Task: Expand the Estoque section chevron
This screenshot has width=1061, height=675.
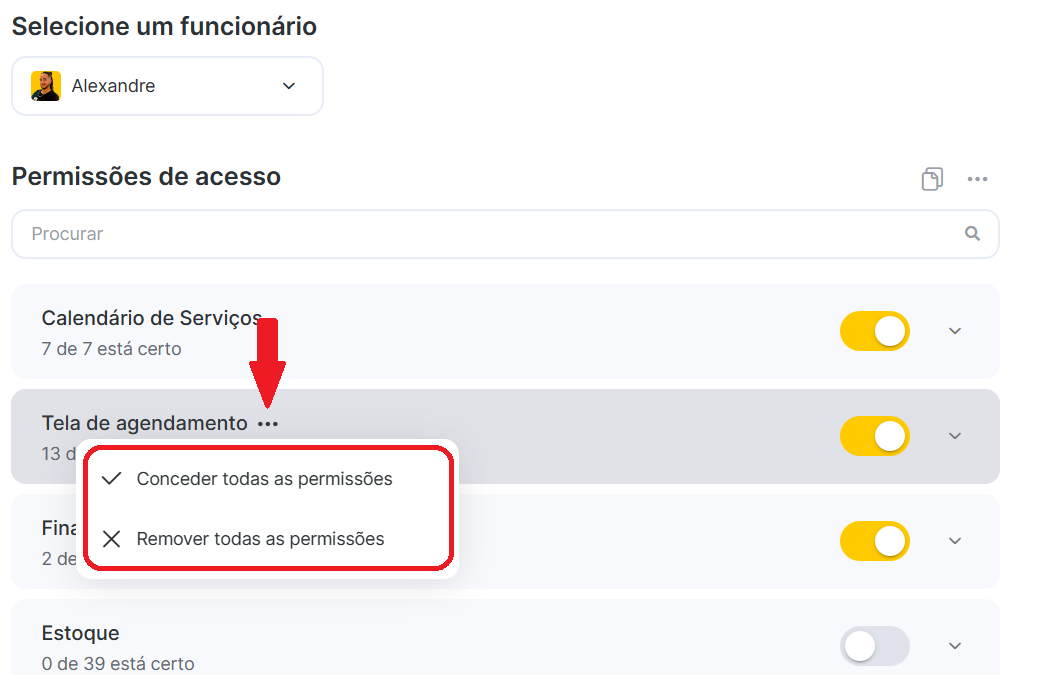Action: coord(955,646)
